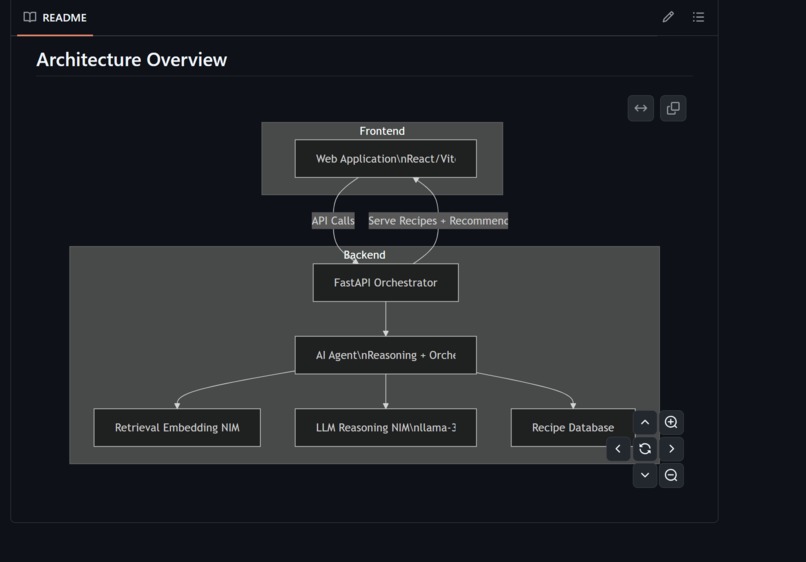Click the Recipe Database node
The image size is (806, 562).
(x=573, y=428)
